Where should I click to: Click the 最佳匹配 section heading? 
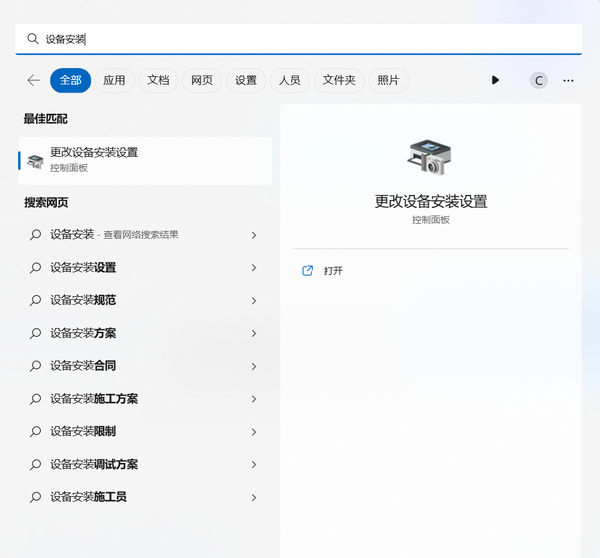point(46,119)
